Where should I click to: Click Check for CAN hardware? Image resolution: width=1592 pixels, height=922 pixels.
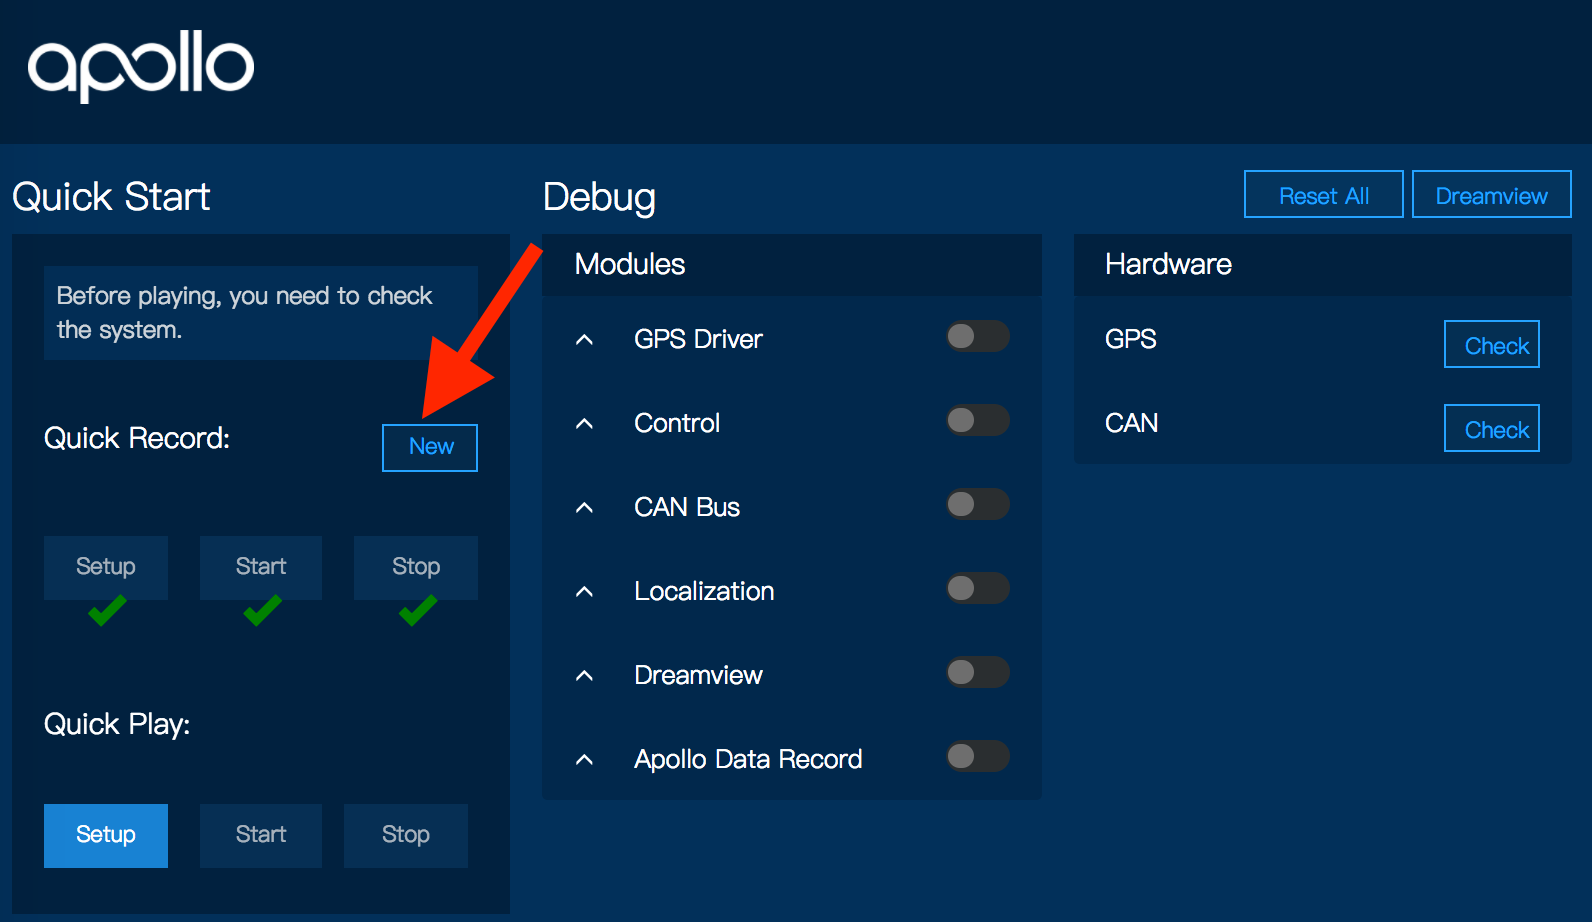point(1492,428)
